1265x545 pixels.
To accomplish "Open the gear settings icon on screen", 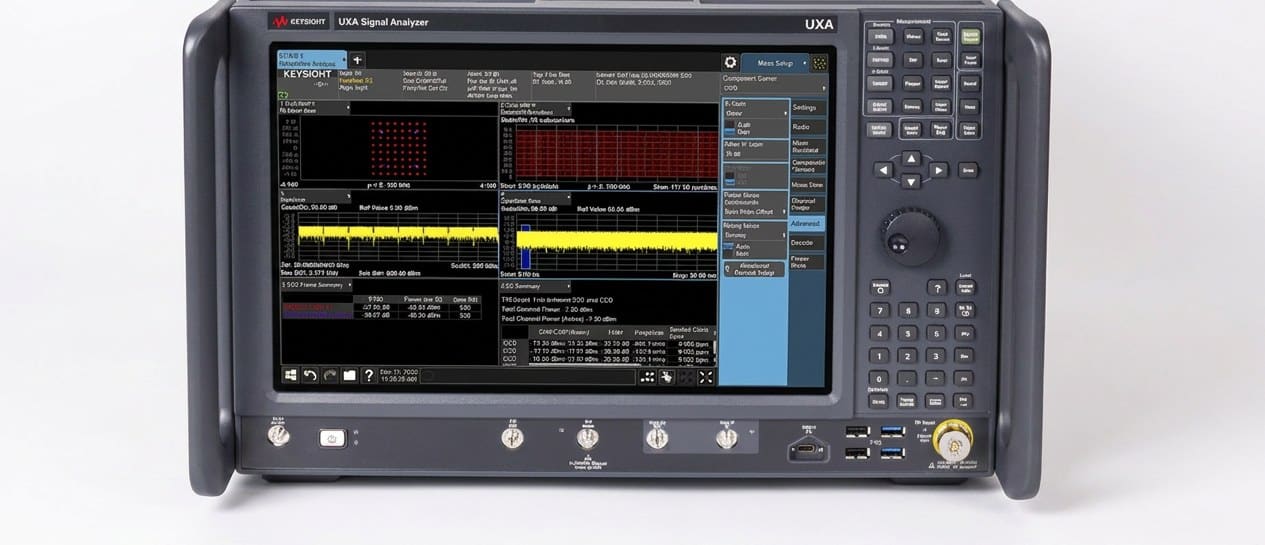I will (730, 62).
